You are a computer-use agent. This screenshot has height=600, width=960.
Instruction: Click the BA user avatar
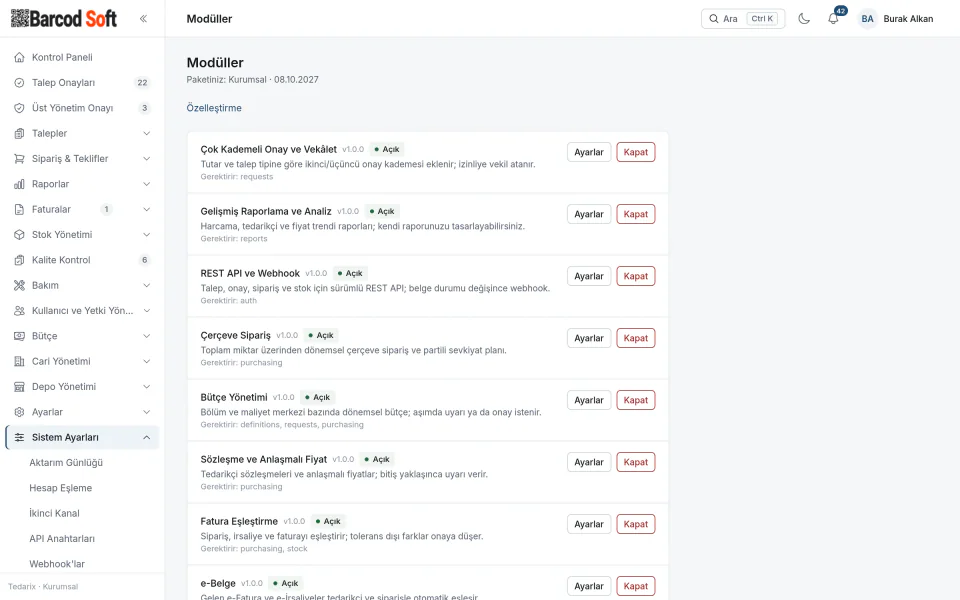867,18
